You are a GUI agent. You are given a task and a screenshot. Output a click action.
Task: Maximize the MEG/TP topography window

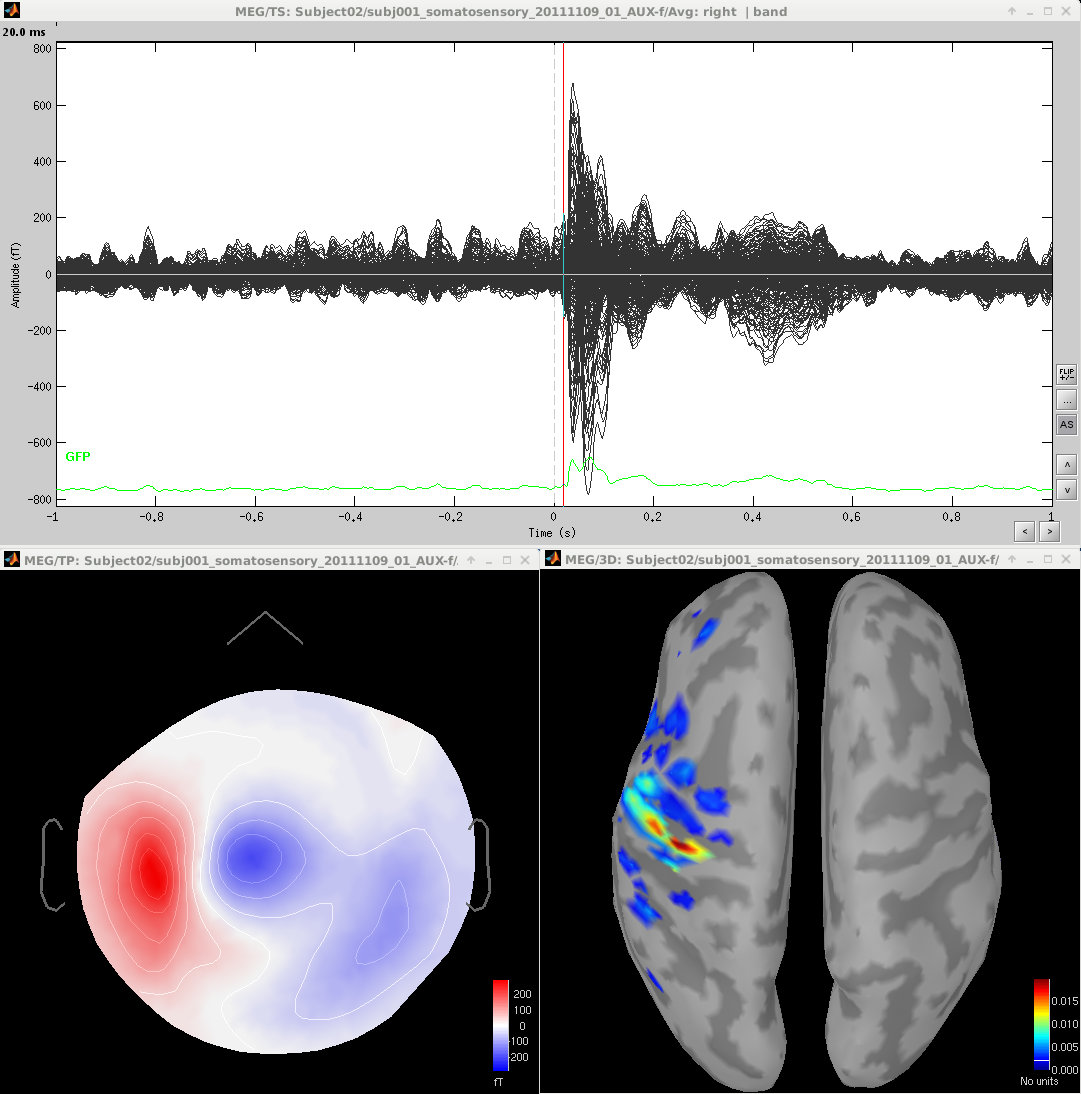click(x=506, y=559)
